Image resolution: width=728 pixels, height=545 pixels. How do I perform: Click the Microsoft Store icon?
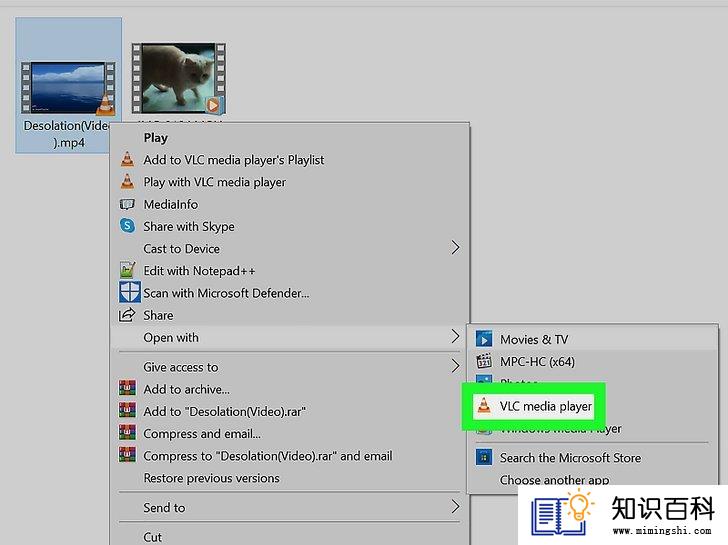point(484,458)
